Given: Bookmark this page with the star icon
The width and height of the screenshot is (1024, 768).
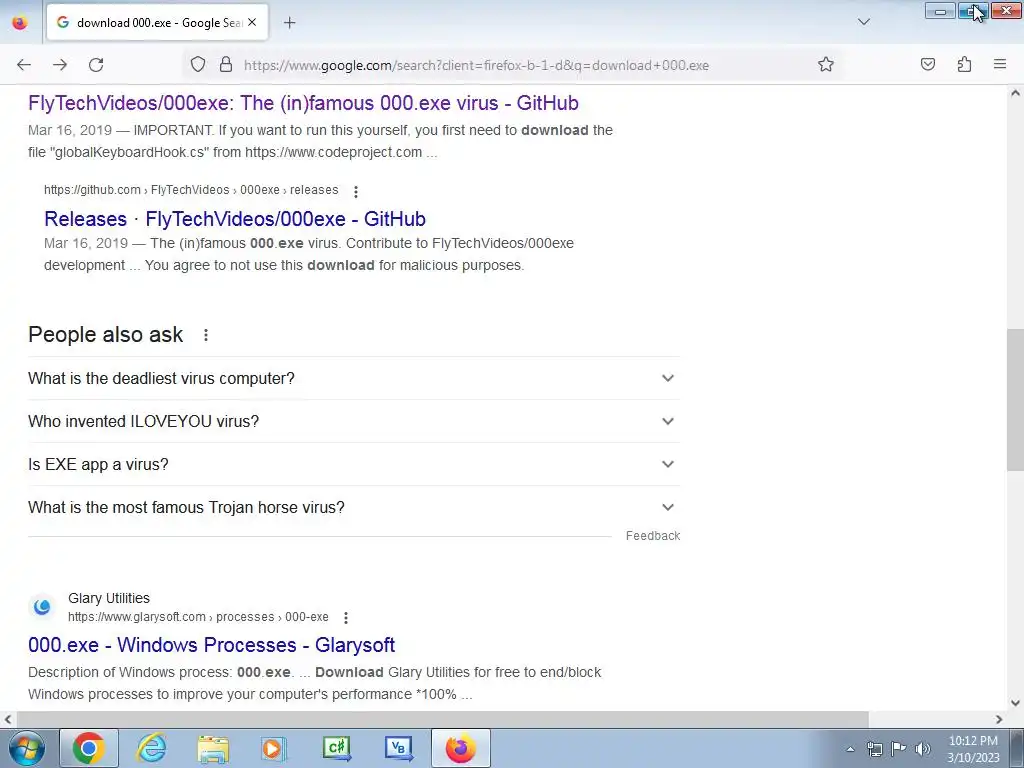Looking at the screenshot, I should (x=825, y=64).
